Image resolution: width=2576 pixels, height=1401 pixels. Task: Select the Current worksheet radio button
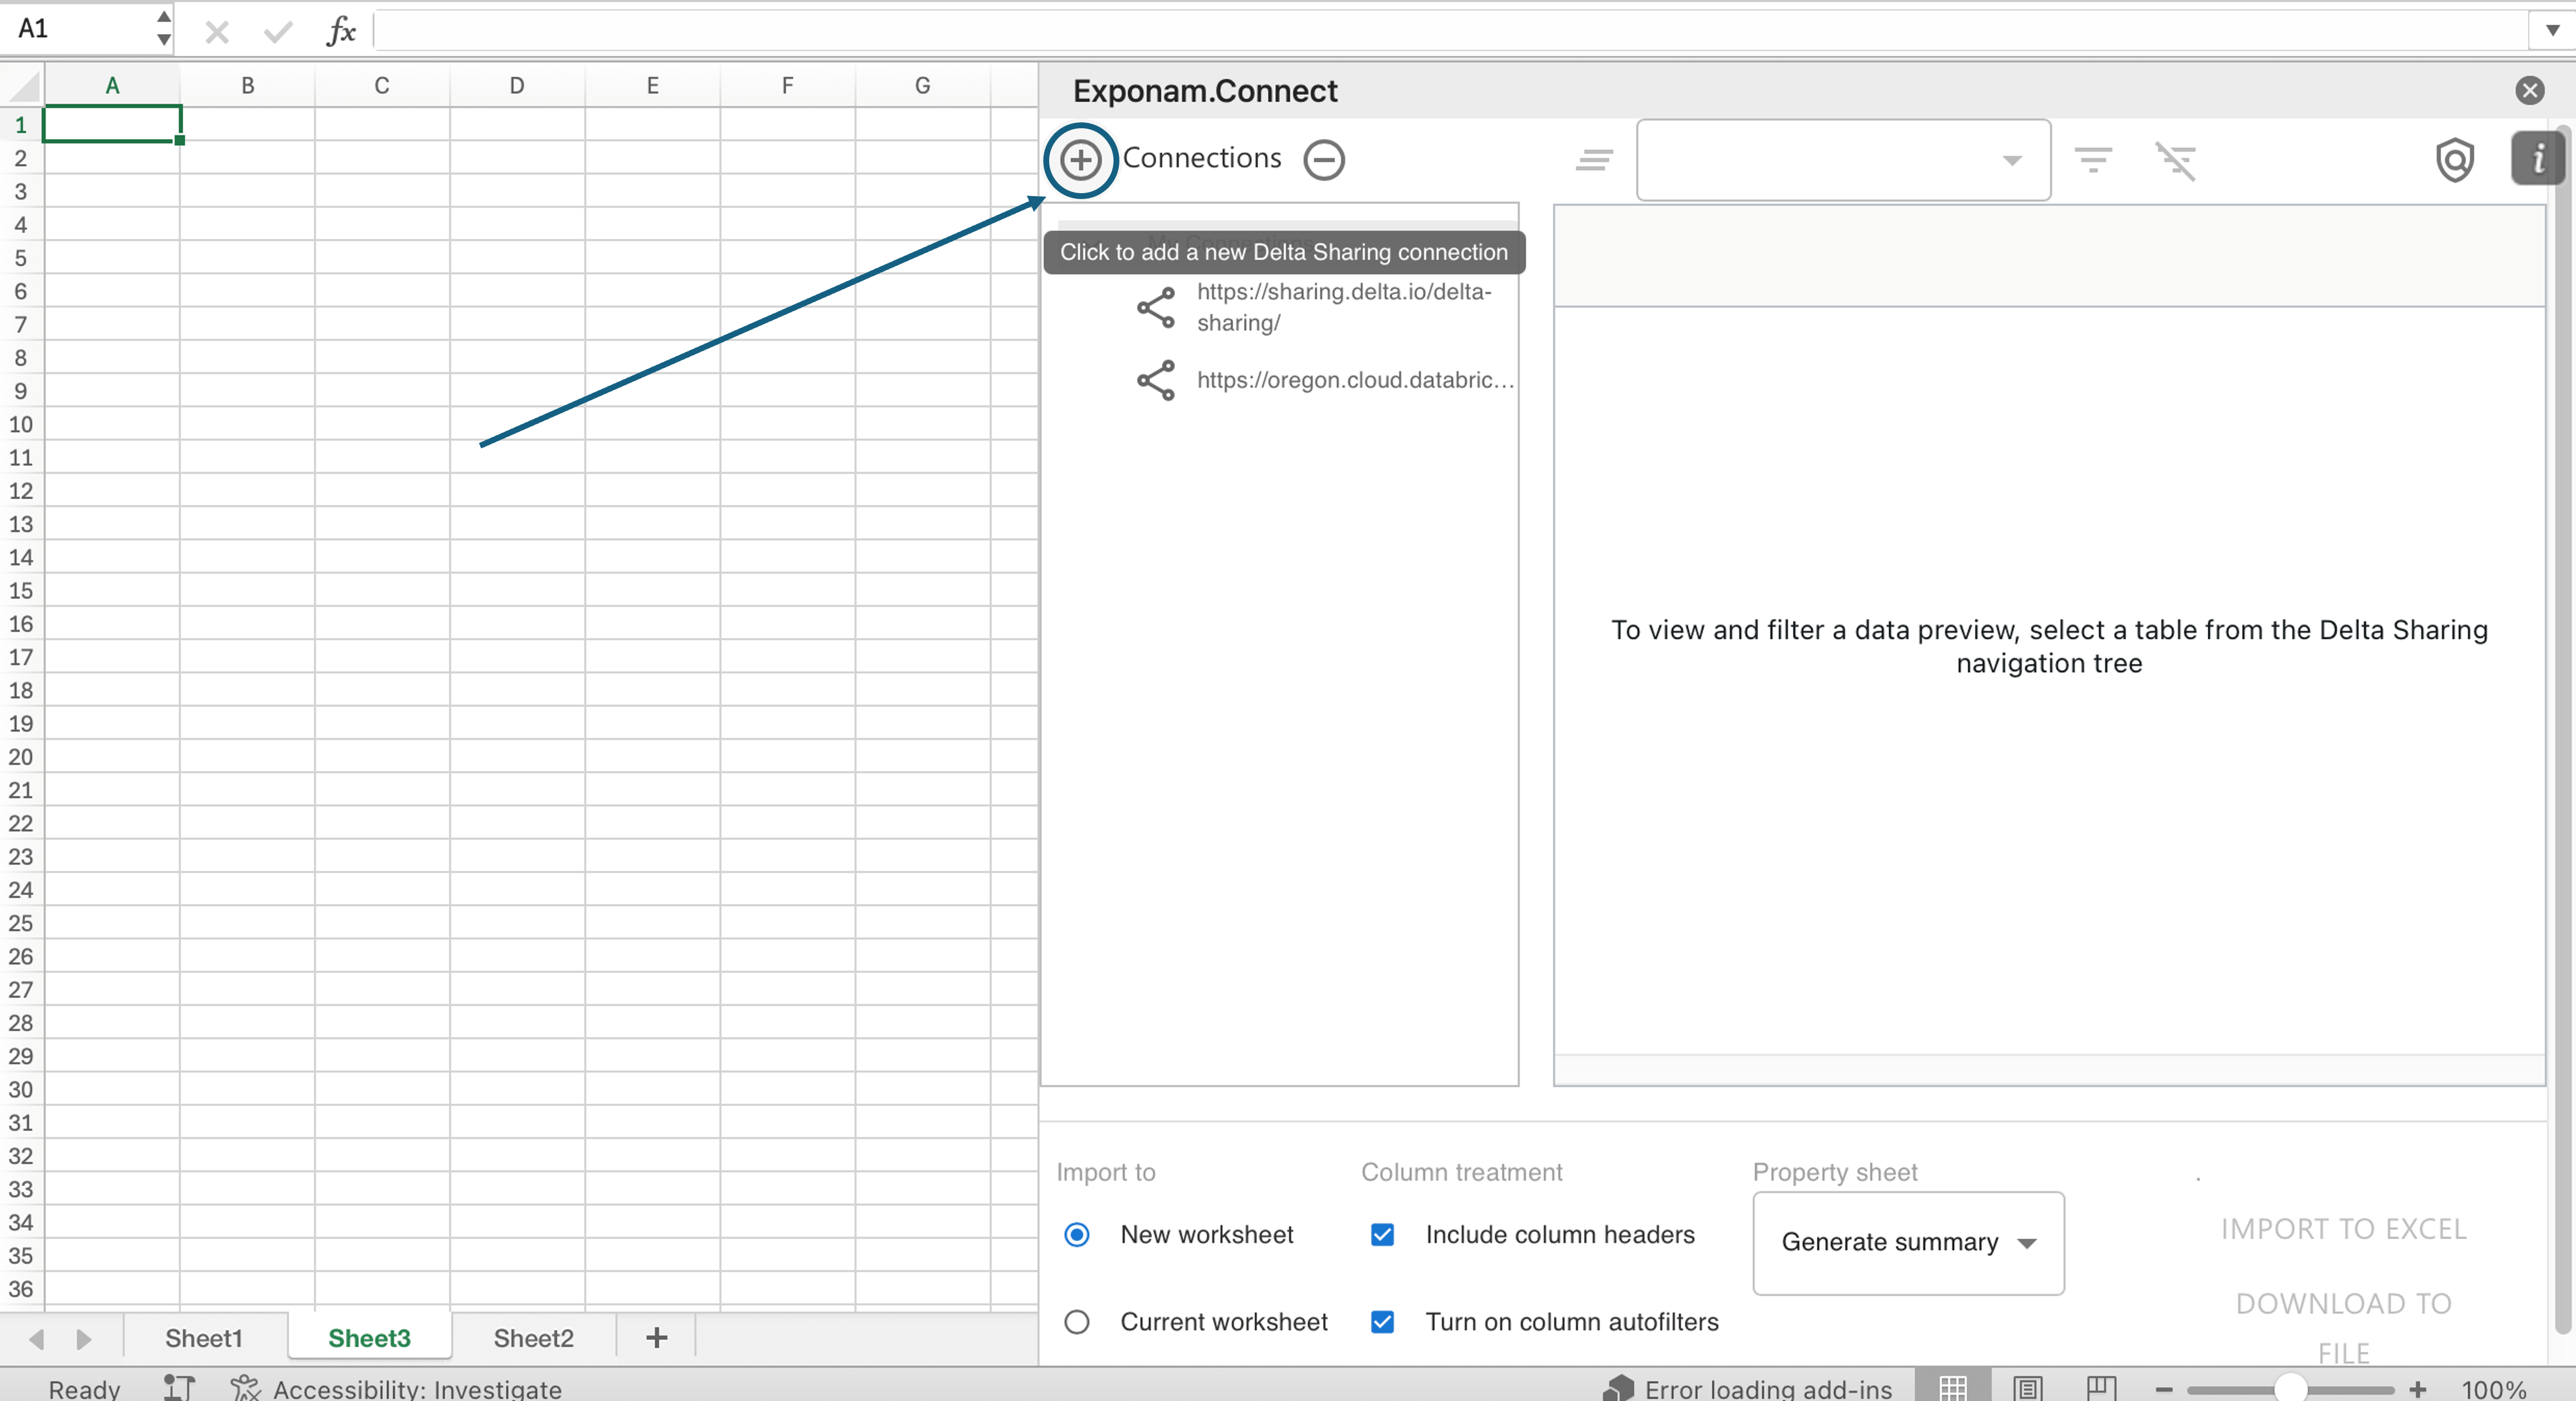click(x=1077, y=1322)
